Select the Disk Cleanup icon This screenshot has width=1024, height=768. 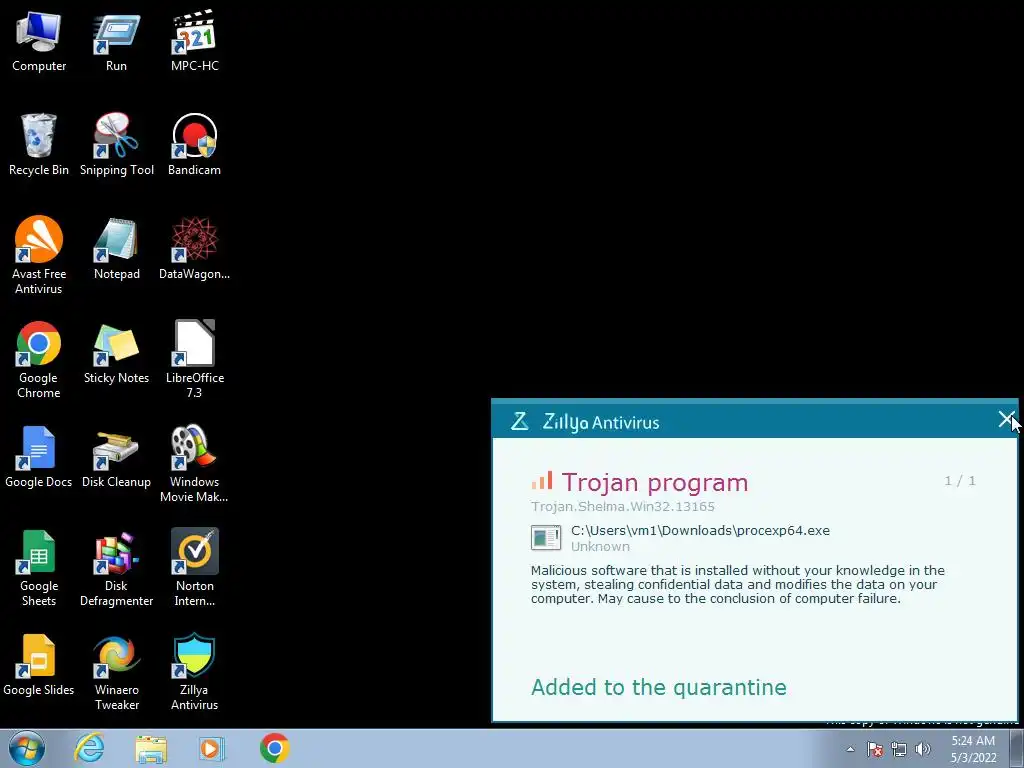point(116,457)
